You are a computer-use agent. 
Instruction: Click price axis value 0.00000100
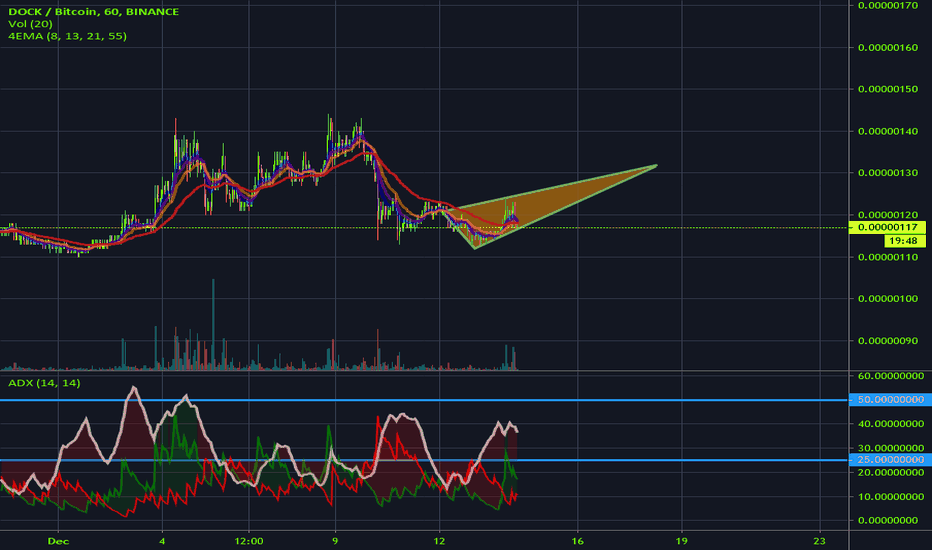pos(888,299)
